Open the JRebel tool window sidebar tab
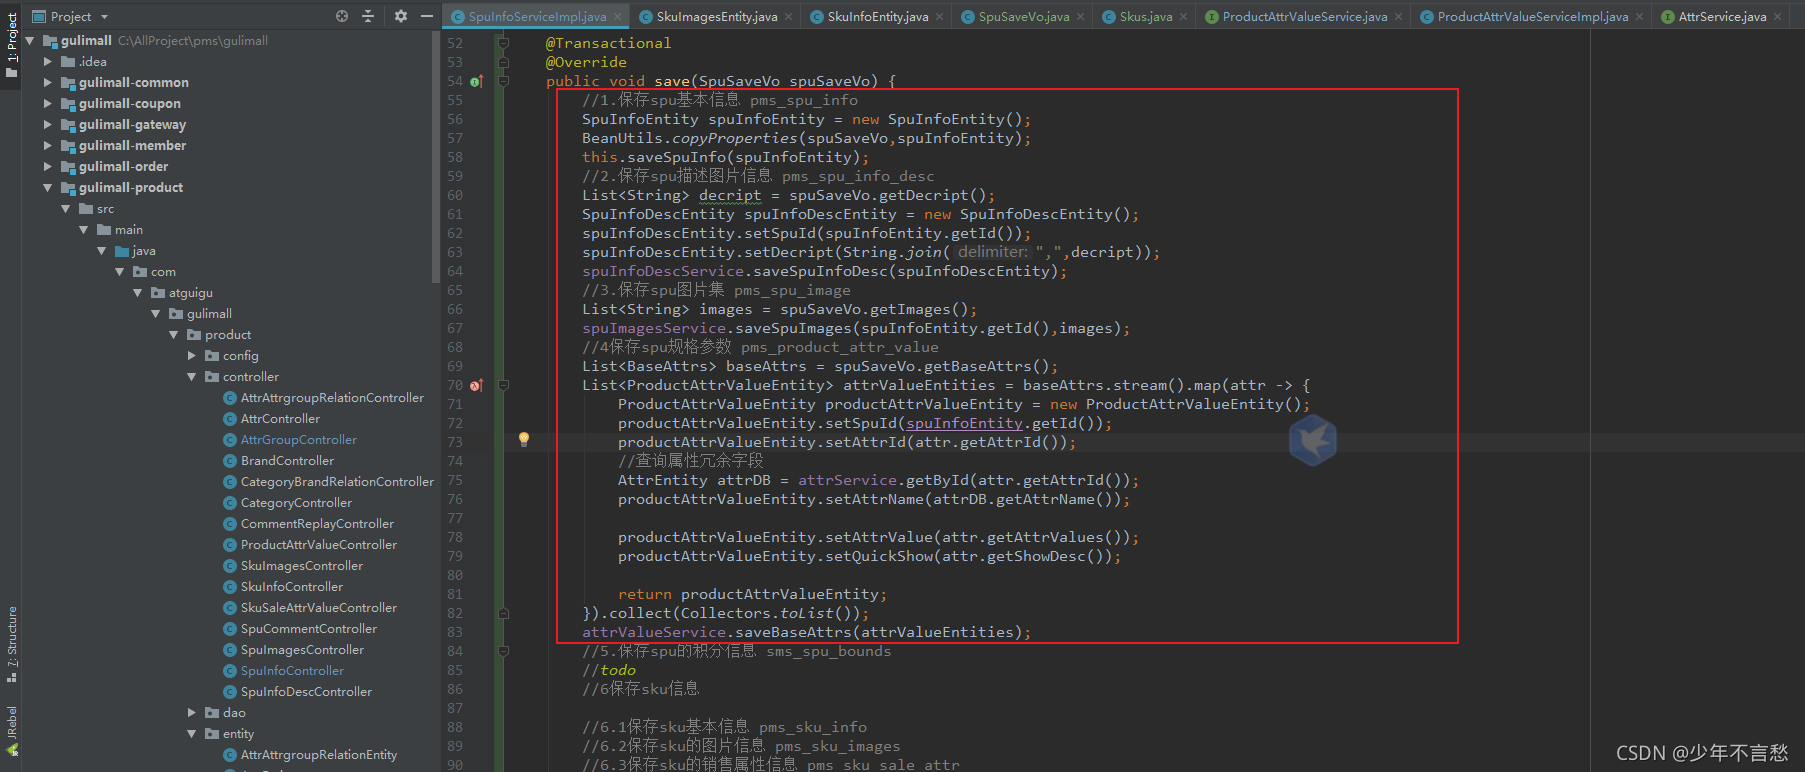1805x772 pixels. coord(12,730)
